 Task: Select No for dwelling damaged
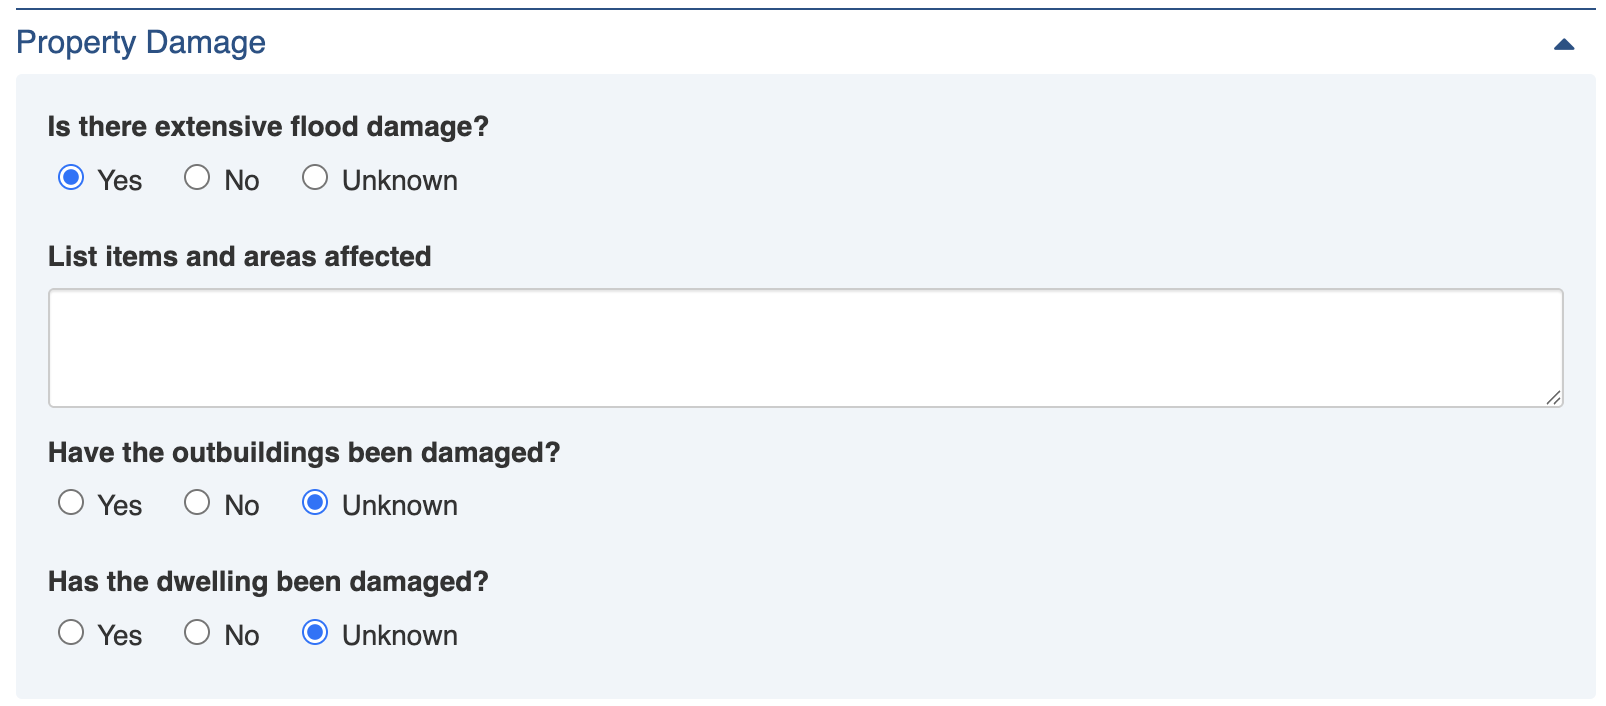197,632
